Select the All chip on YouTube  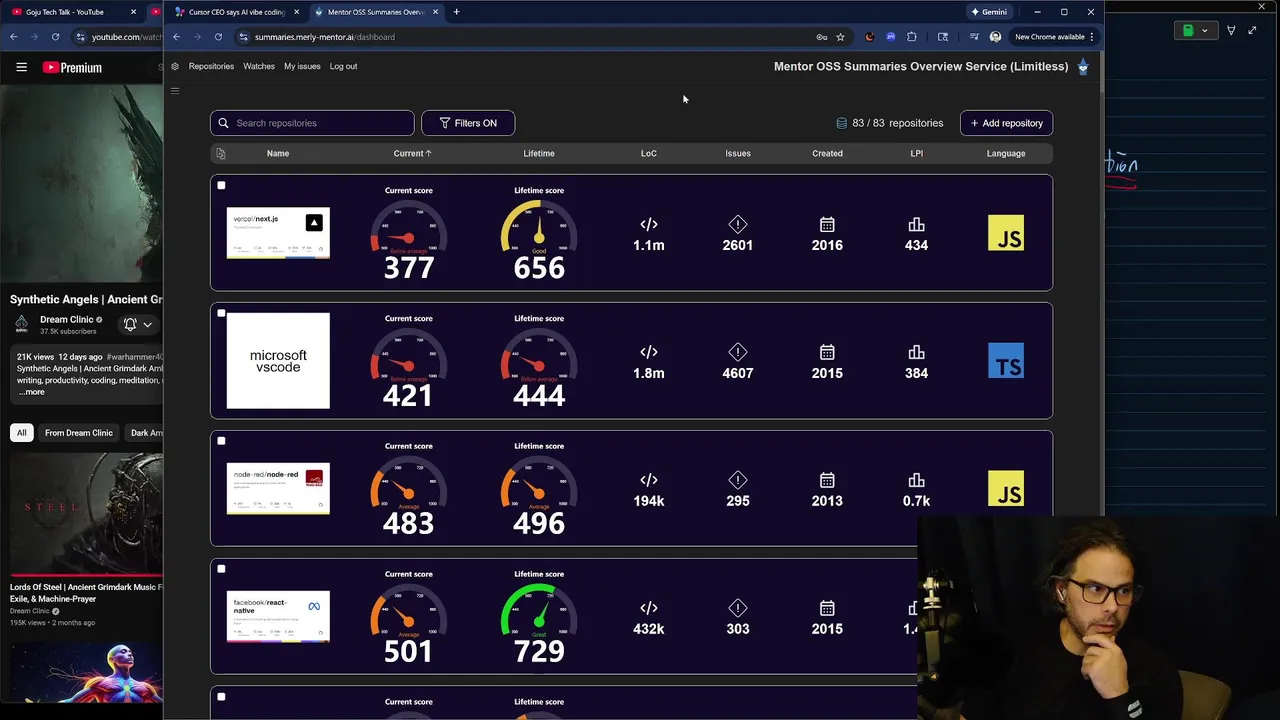point(21,433)
